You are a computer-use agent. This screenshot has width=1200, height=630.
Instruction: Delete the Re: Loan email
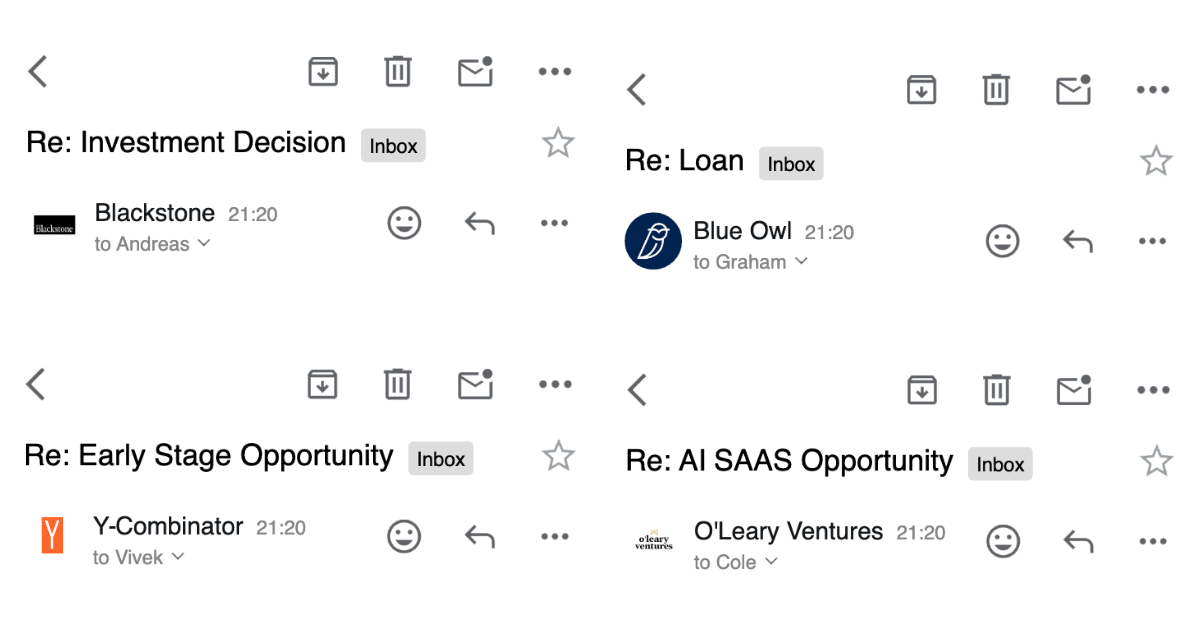996,90
